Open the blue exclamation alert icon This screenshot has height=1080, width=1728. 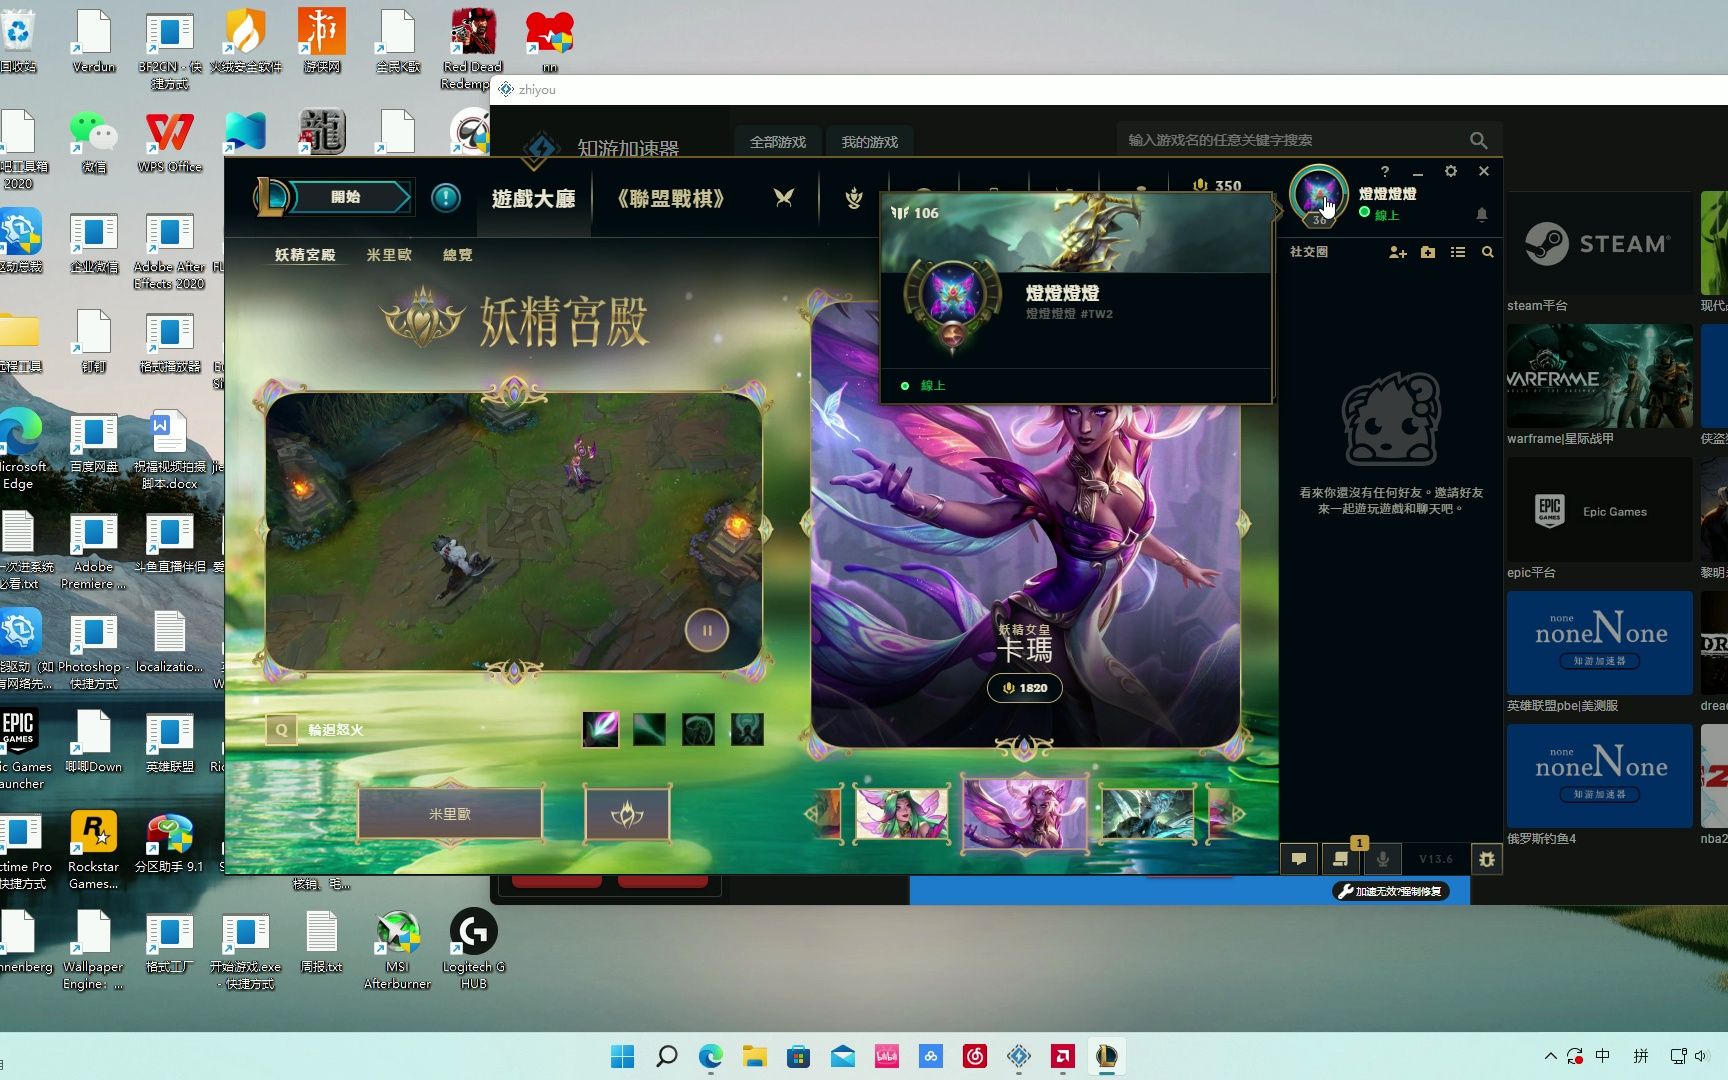pyautogui.click(x=446, y=197)
